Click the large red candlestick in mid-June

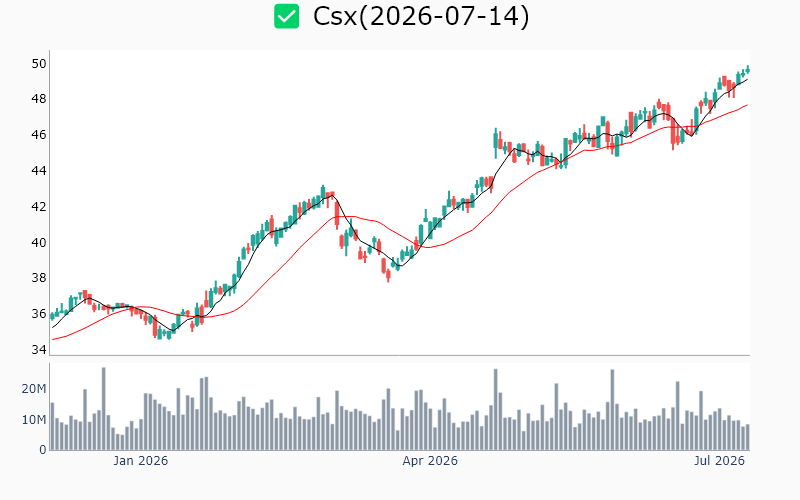(673, 134)
